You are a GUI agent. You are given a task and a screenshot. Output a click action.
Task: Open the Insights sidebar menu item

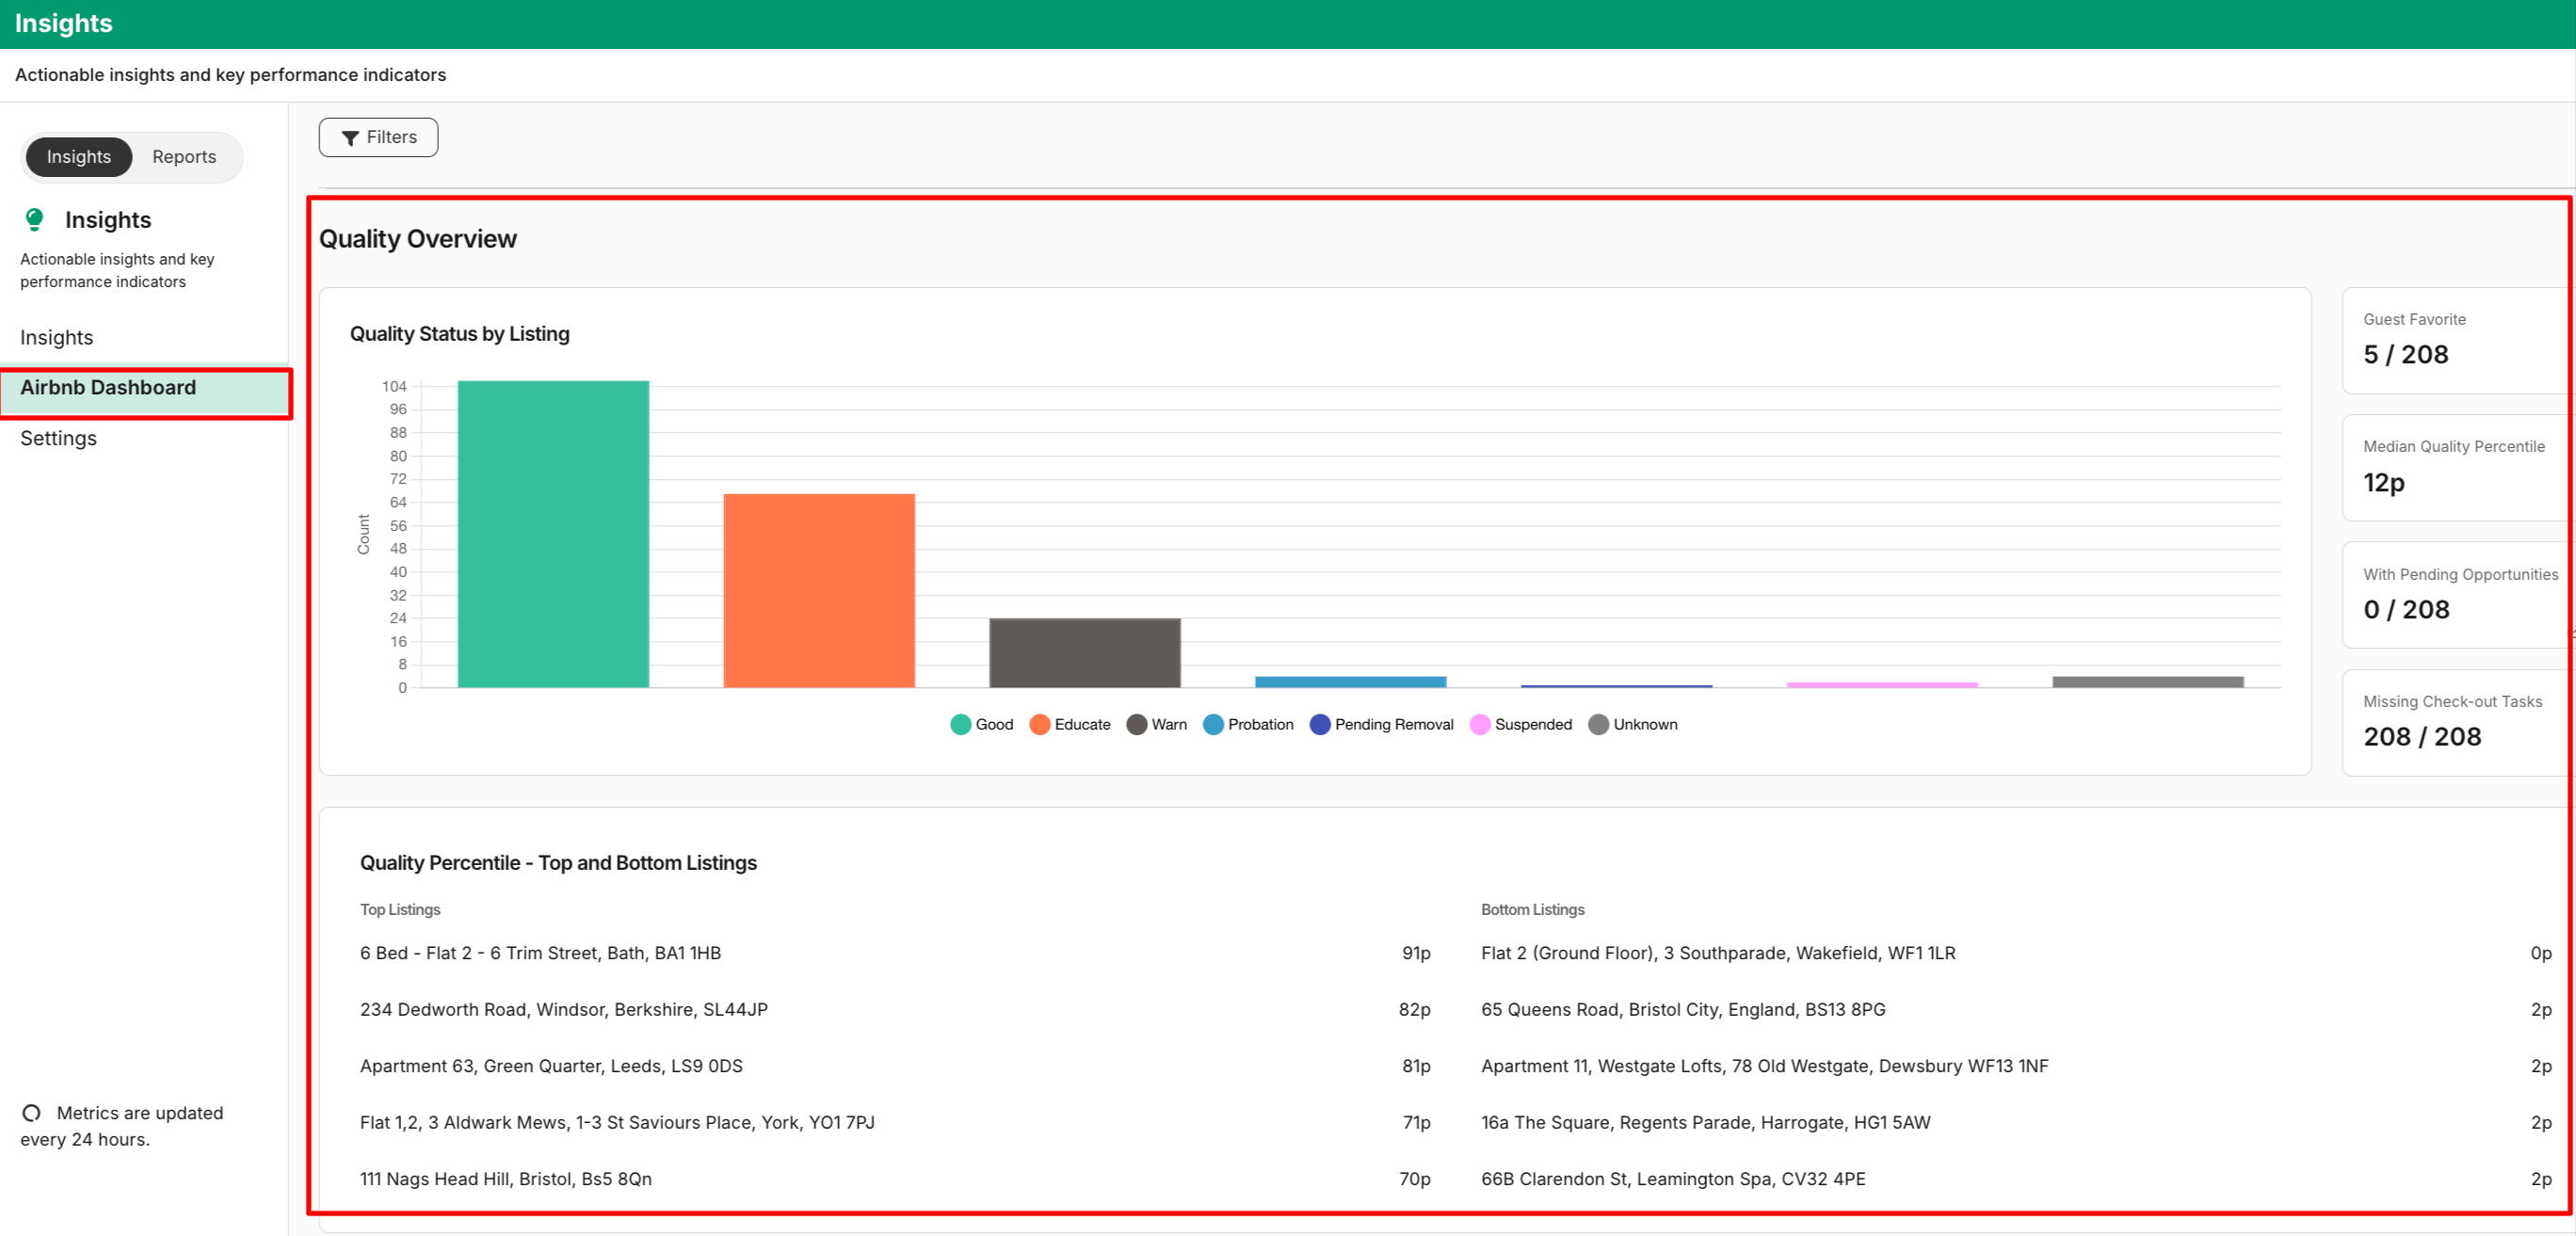(x=56, y=338)
